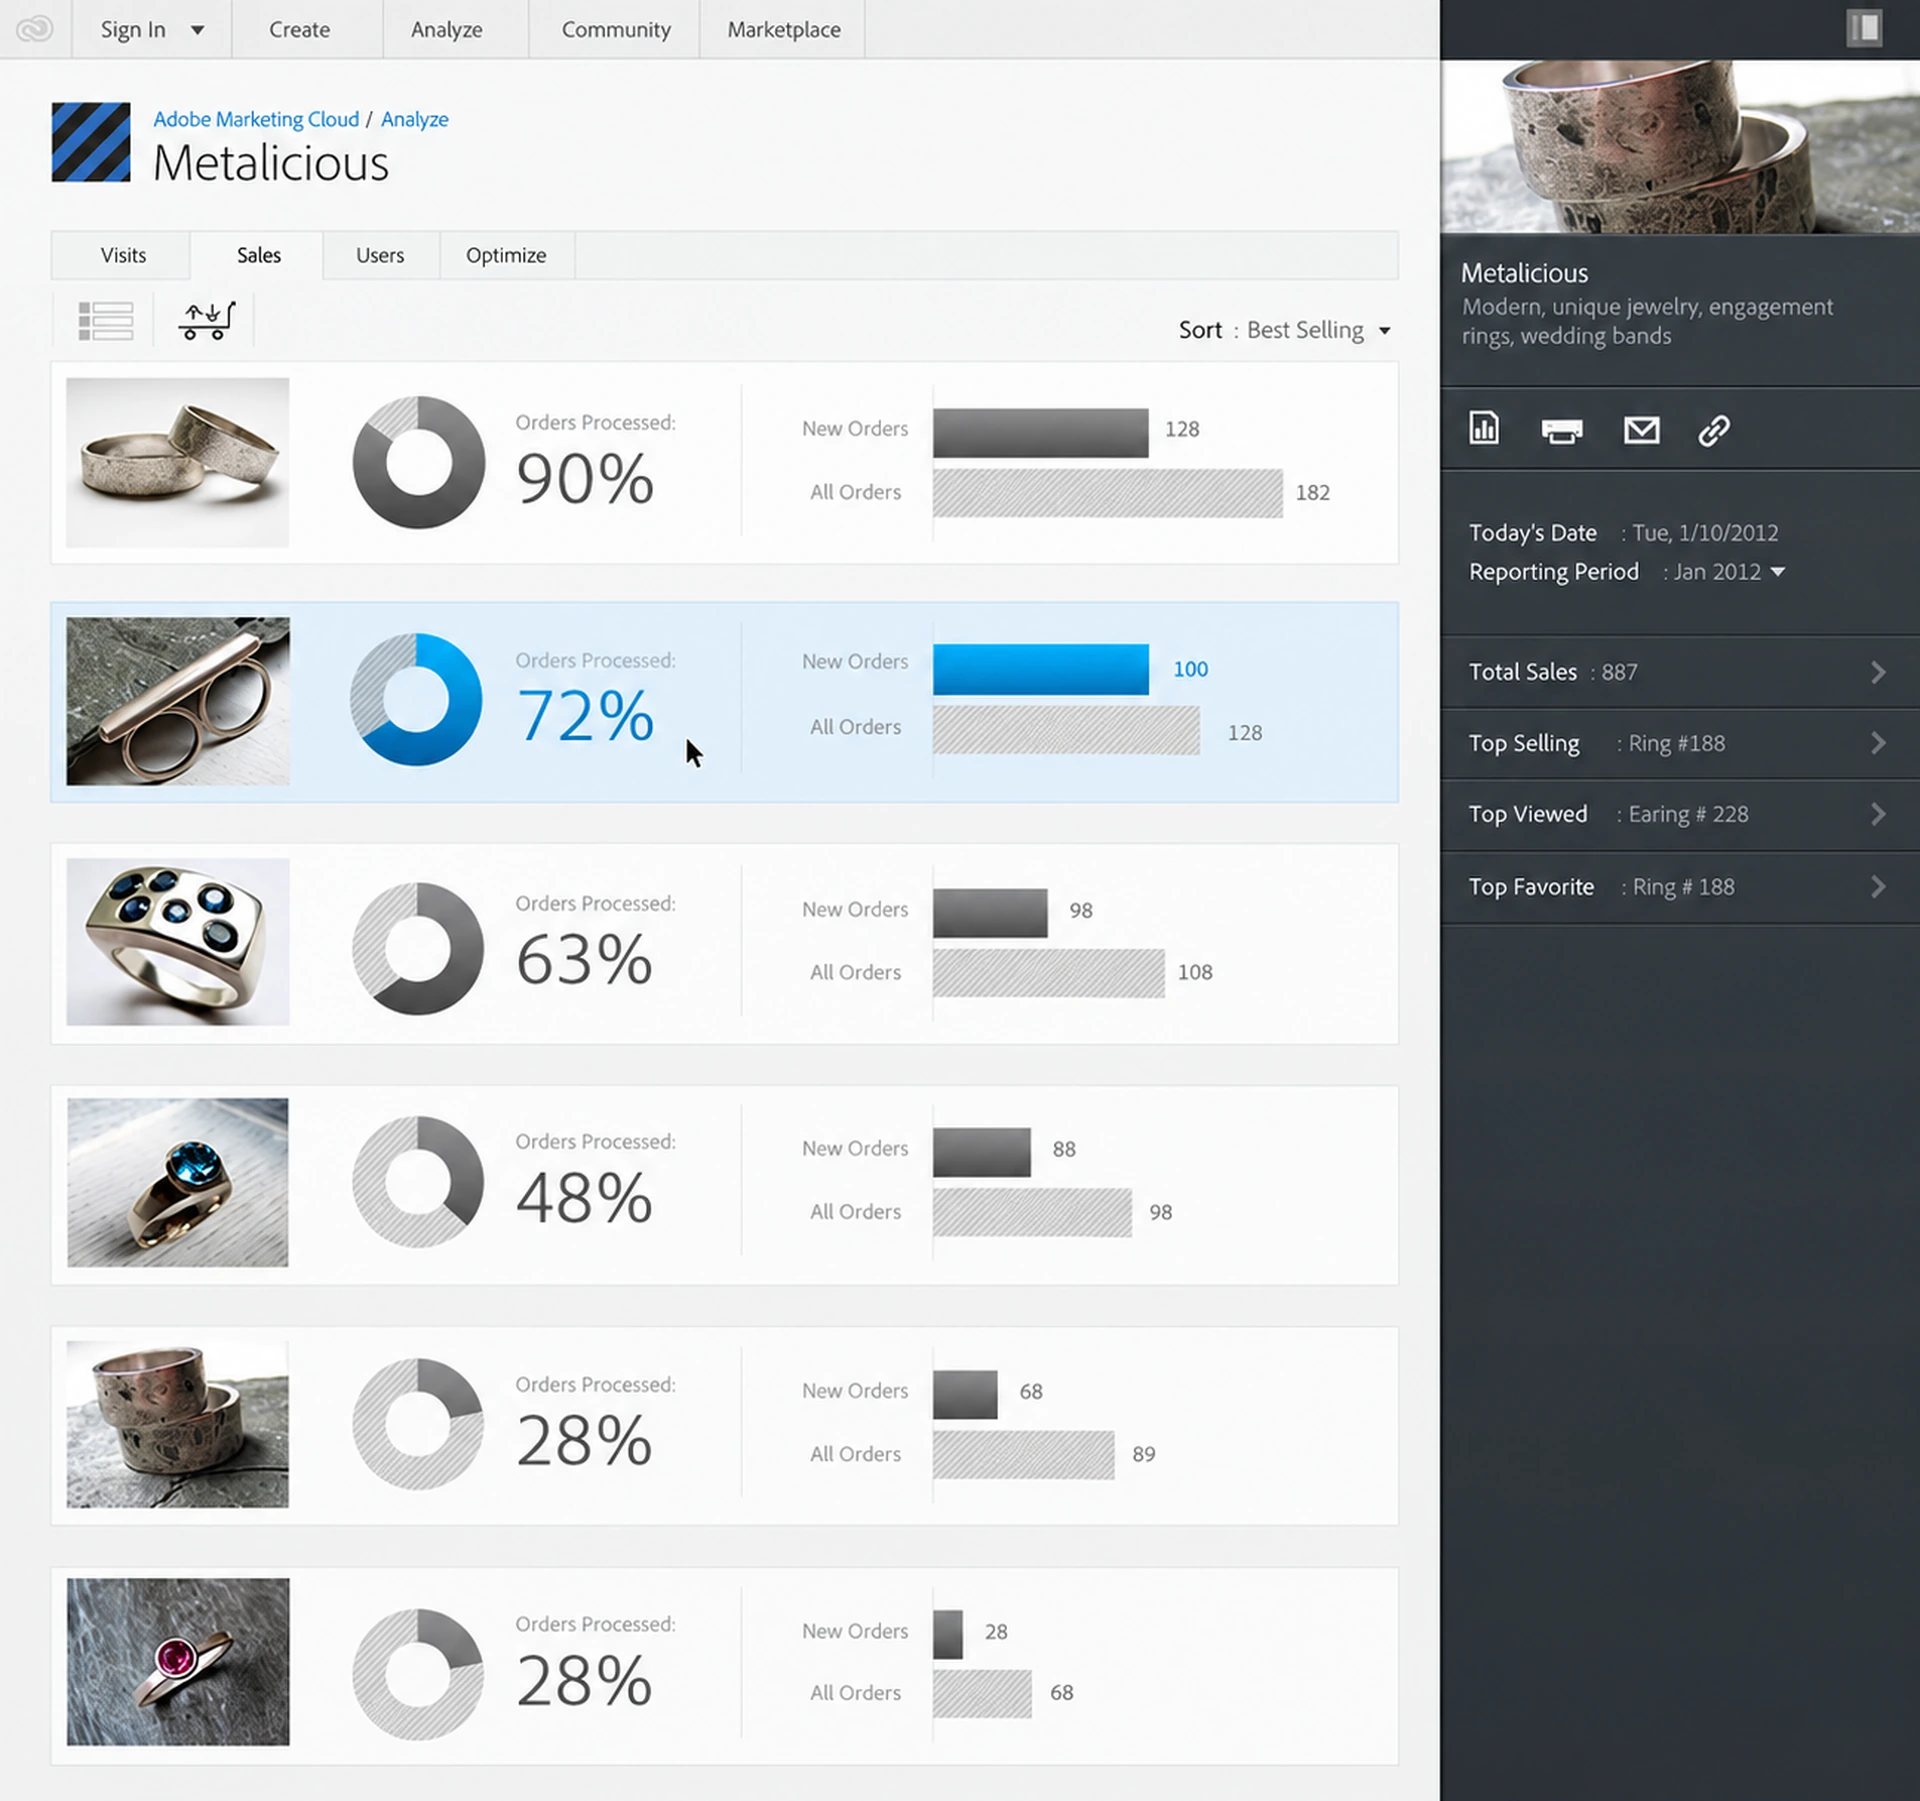
Task: Click the copy link icon
Action: pos(1714,430)
